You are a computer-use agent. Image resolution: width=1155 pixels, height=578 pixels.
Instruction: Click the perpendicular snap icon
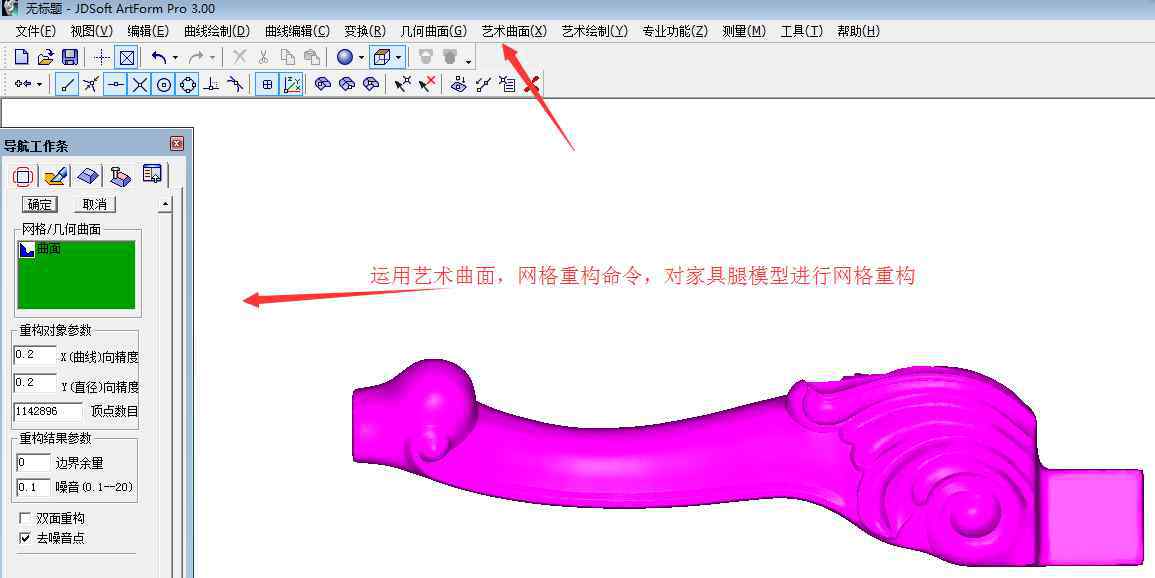[x=211, y=85]
